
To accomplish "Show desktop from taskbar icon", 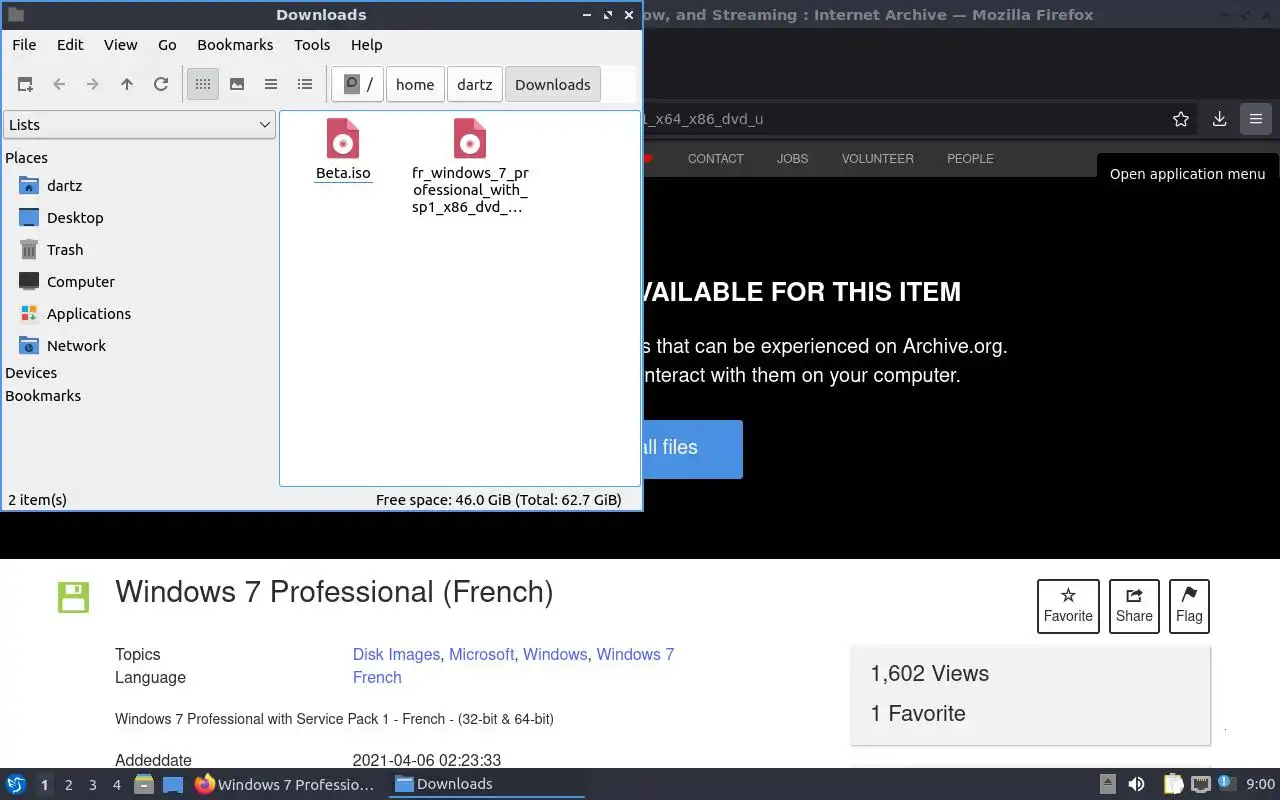I will [173, 784].
